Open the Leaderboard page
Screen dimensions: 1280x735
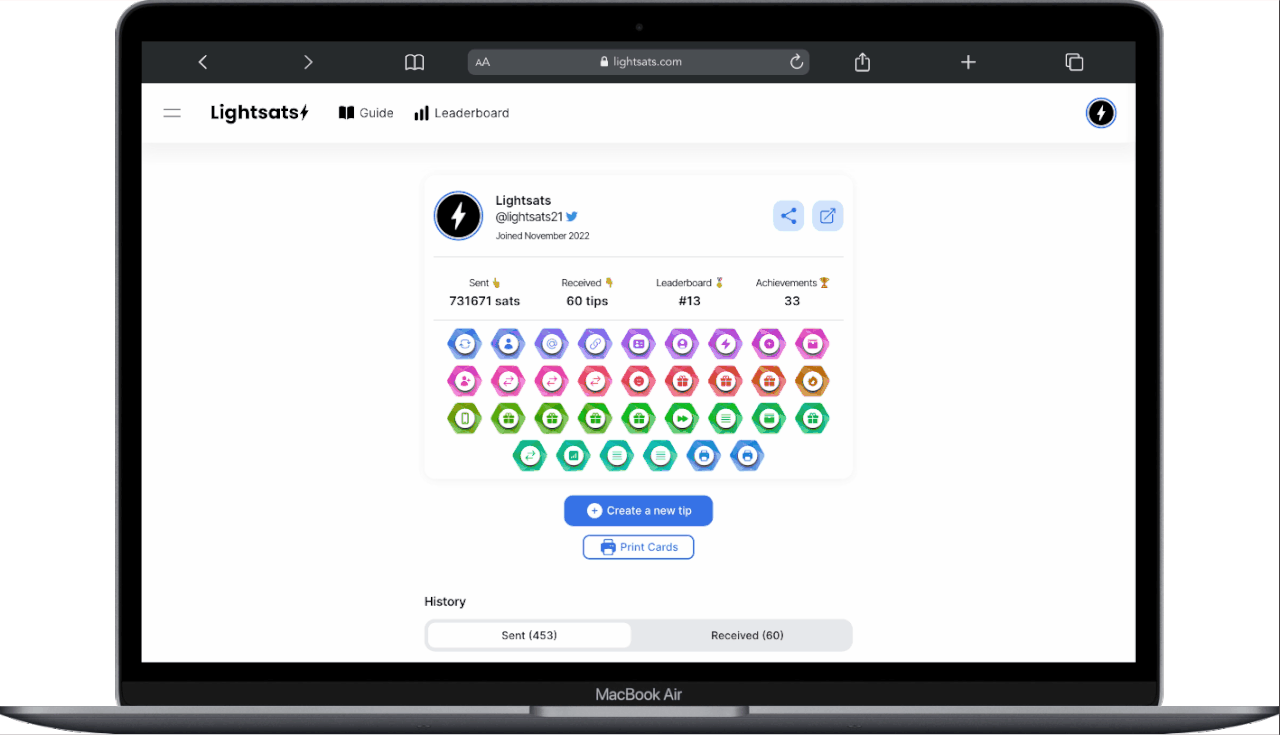coord(462,113)
